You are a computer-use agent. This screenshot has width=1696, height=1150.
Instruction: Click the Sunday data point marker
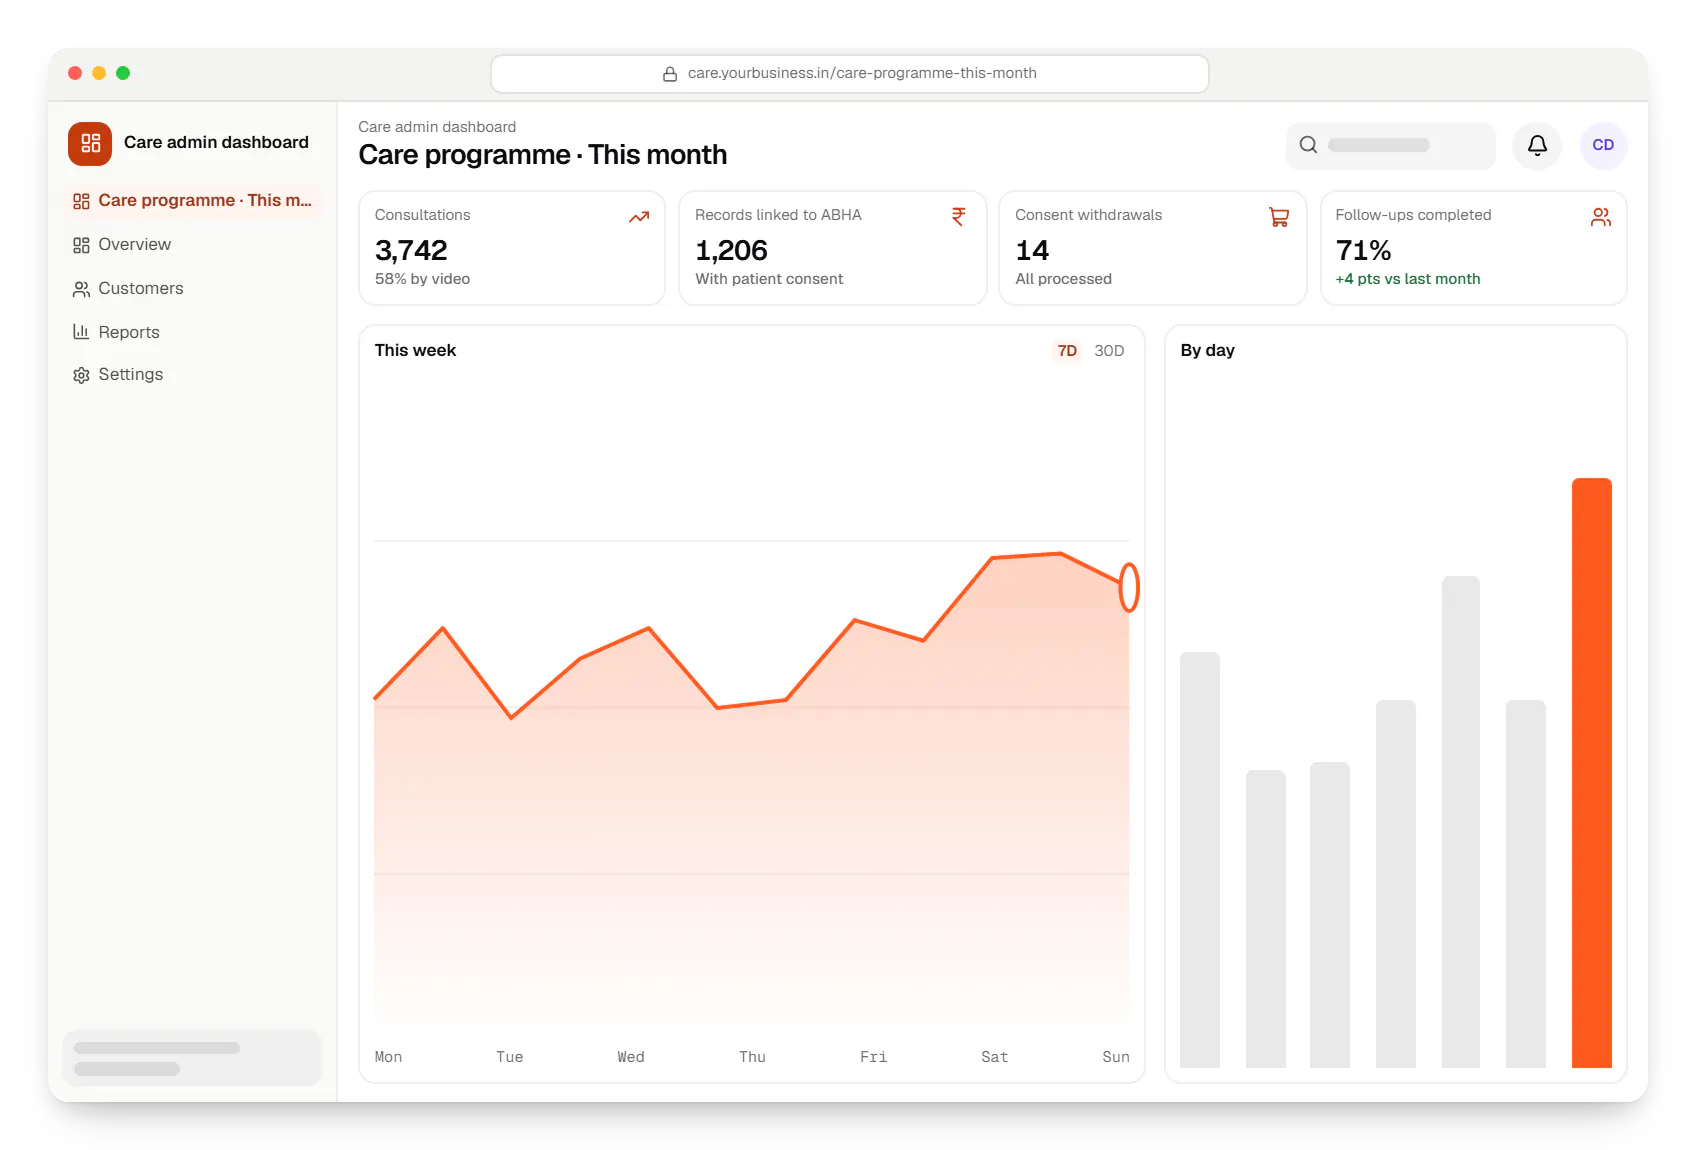click(x=1129, y=587)
